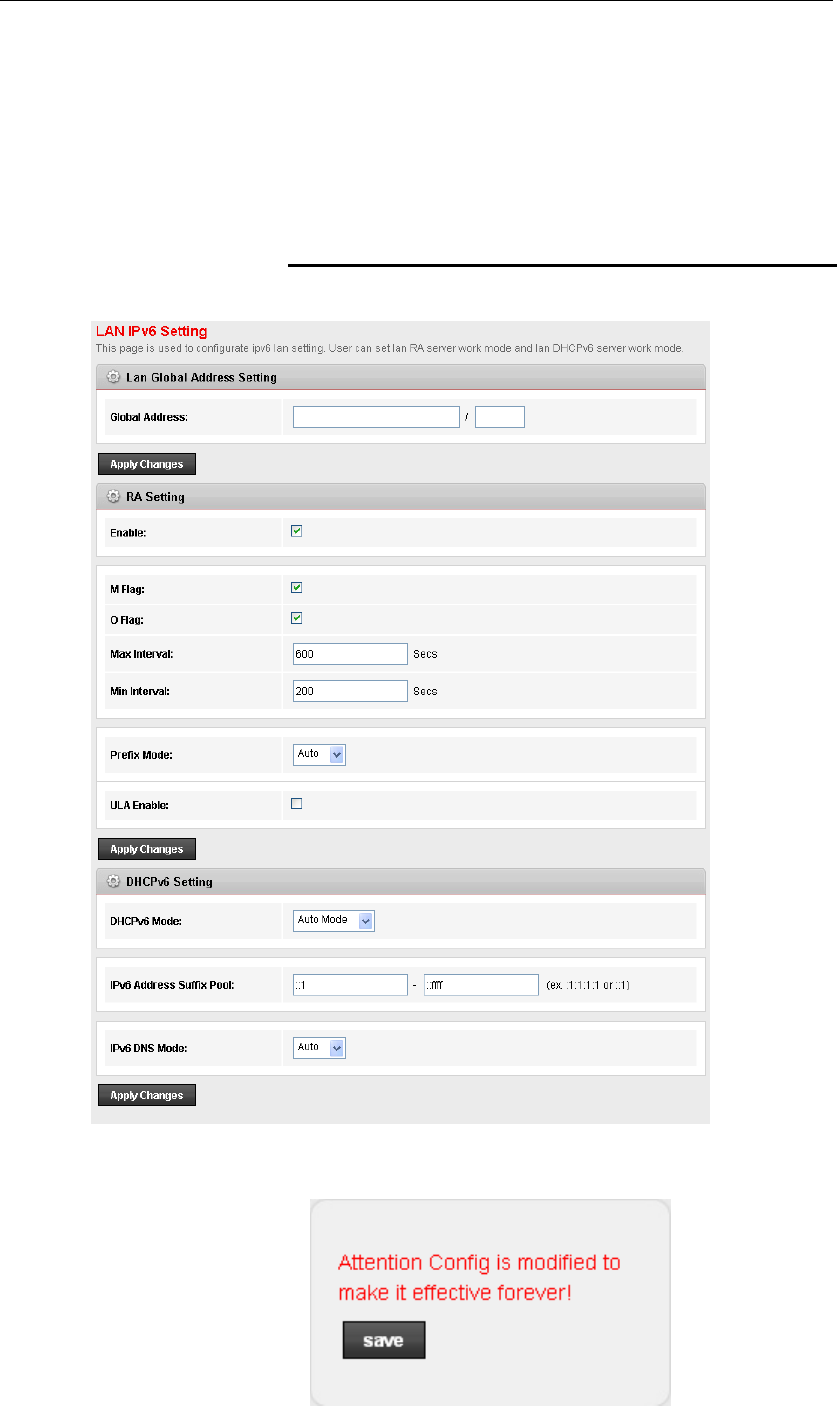Viewport: 837px width, 1406px height.
Task: Click the RA Setting gear icon
Action: (113, 496)
